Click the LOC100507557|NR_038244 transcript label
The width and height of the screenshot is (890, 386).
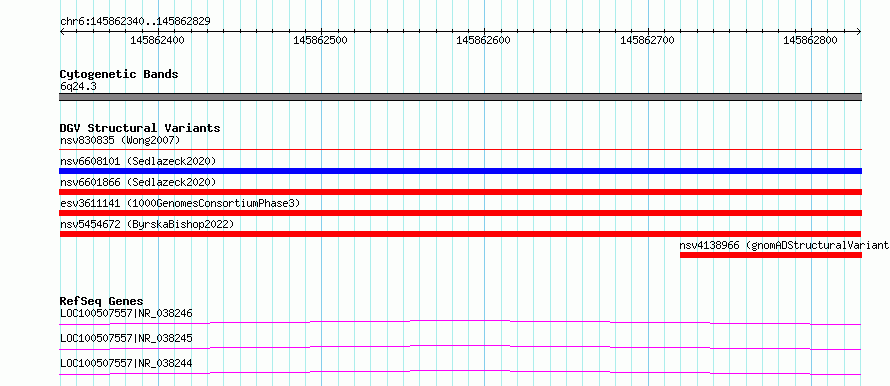[x=126, y=363]
